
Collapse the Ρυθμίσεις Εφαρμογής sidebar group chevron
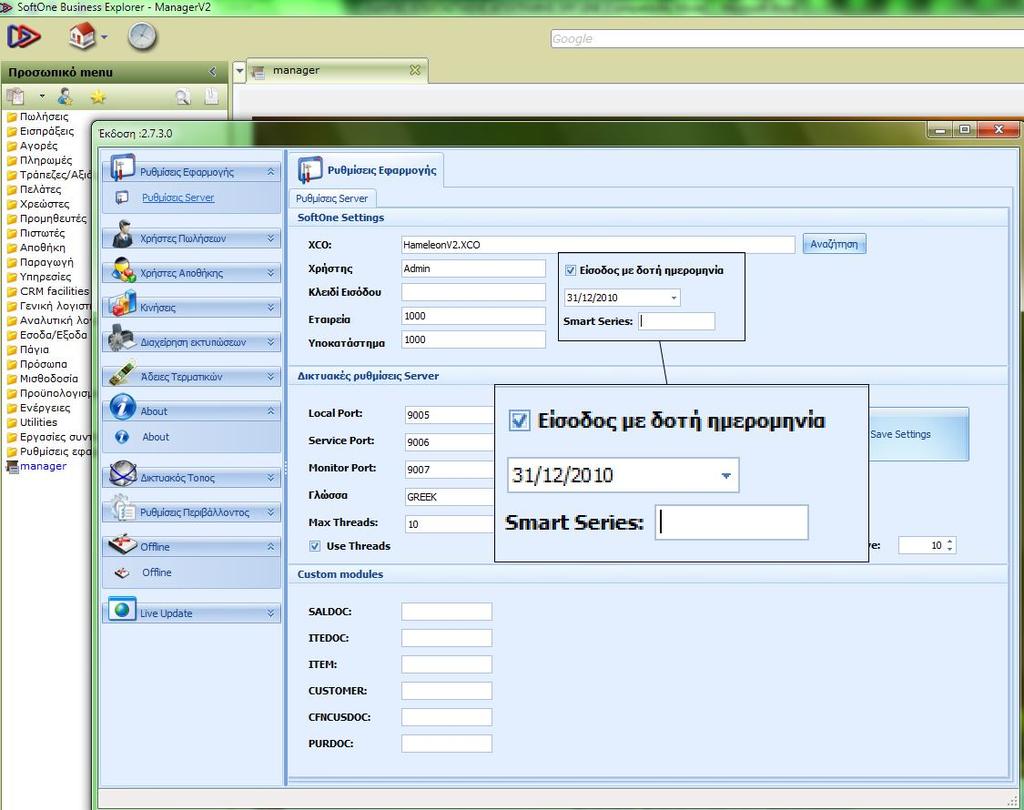[271, 172]
